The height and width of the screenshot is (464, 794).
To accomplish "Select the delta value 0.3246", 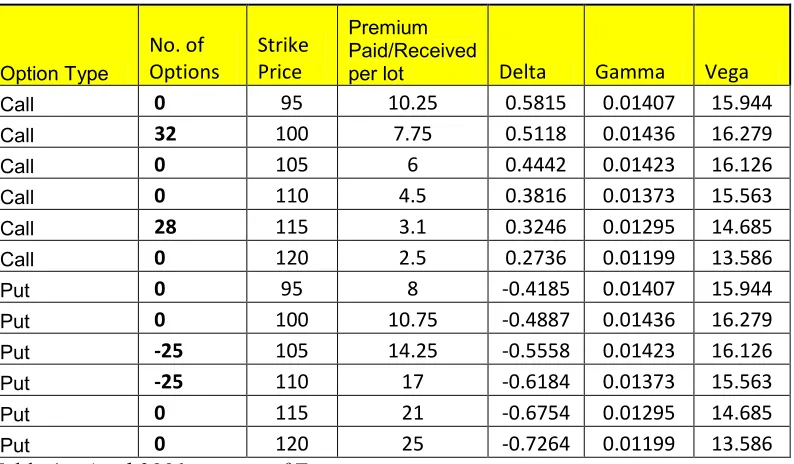I will click(x=536, y=226).
